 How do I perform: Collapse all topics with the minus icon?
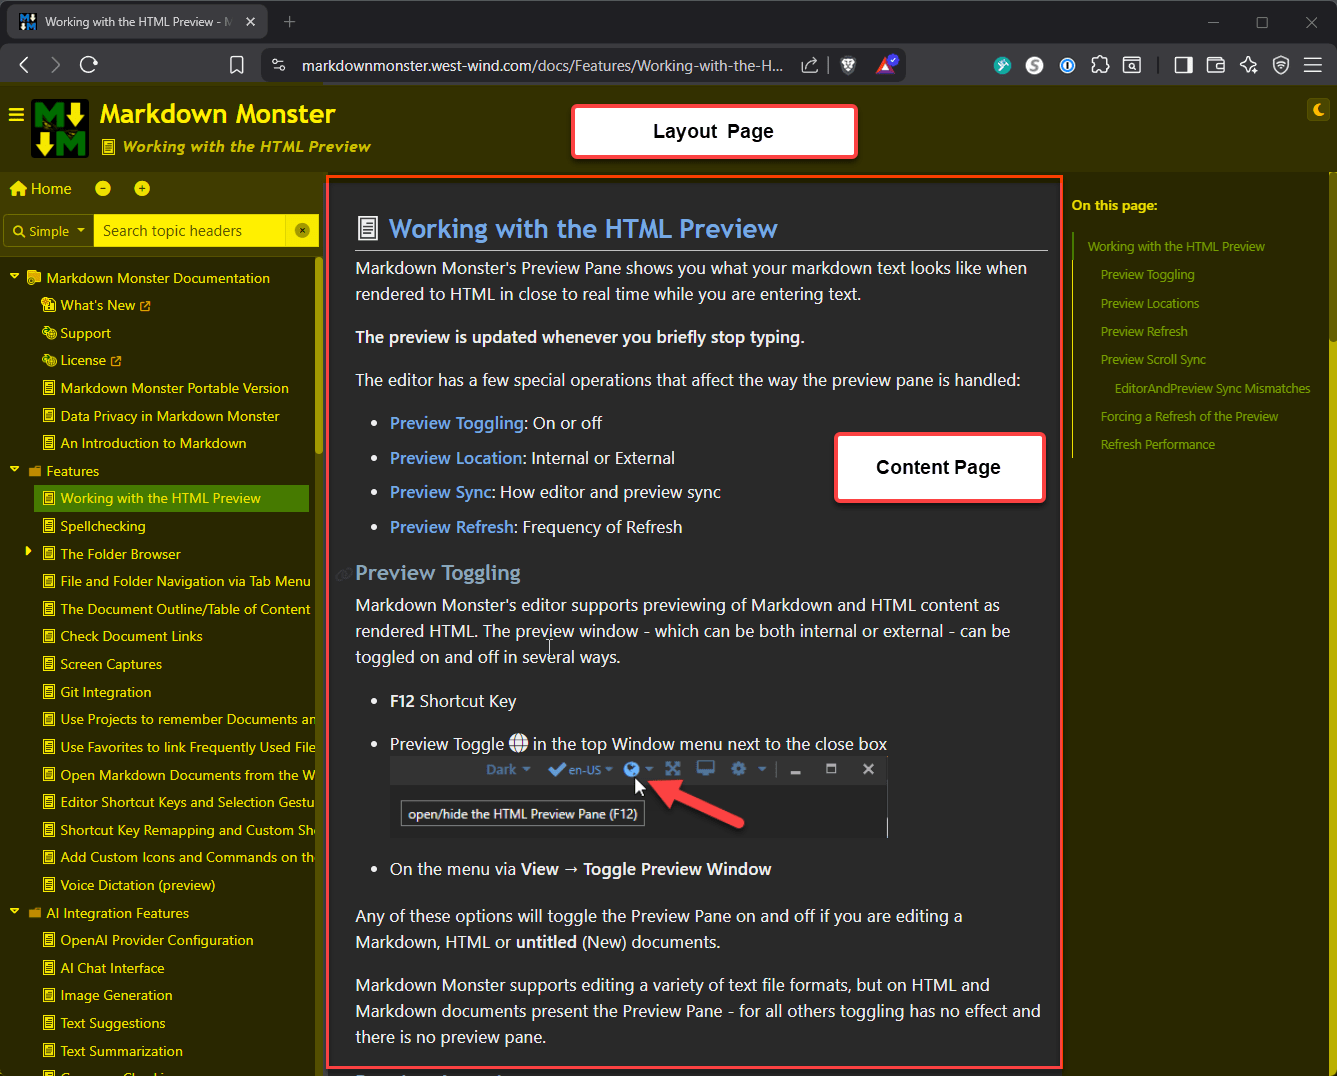tap(103, 188)
